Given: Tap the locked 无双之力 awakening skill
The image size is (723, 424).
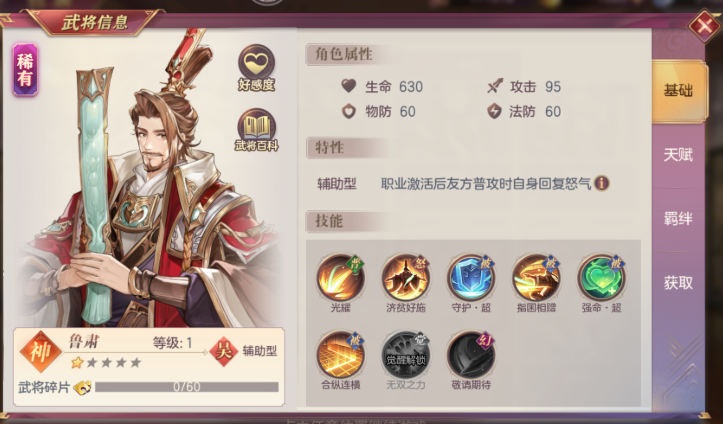Looking at the screenshot, I should 406,355.
